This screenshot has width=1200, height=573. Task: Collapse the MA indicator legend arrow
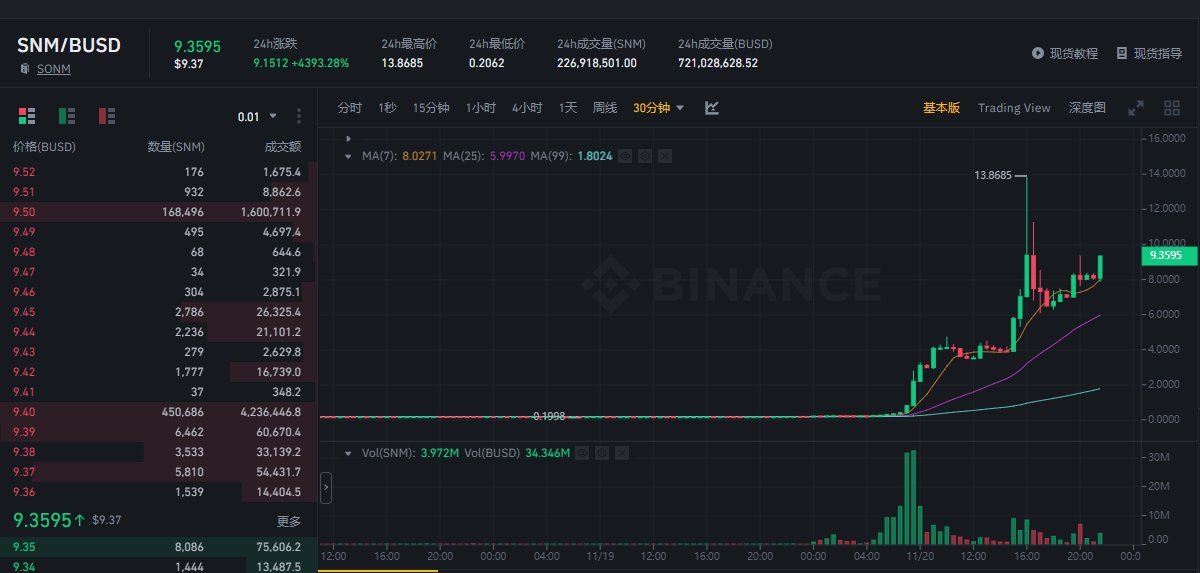(x=347, y=156)
